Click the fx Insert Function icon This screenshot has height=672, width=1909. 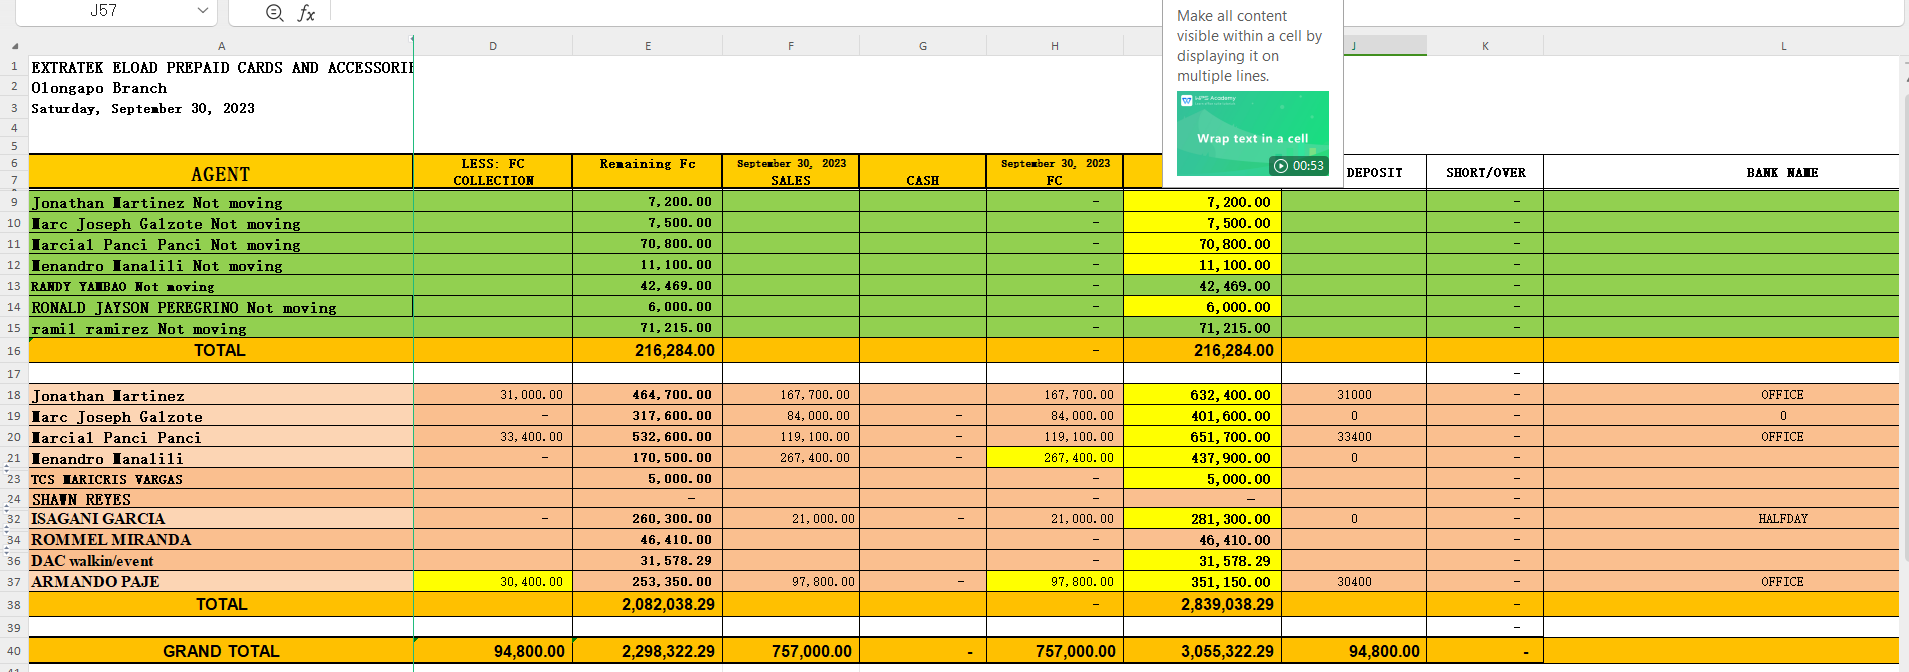[306, 12]
